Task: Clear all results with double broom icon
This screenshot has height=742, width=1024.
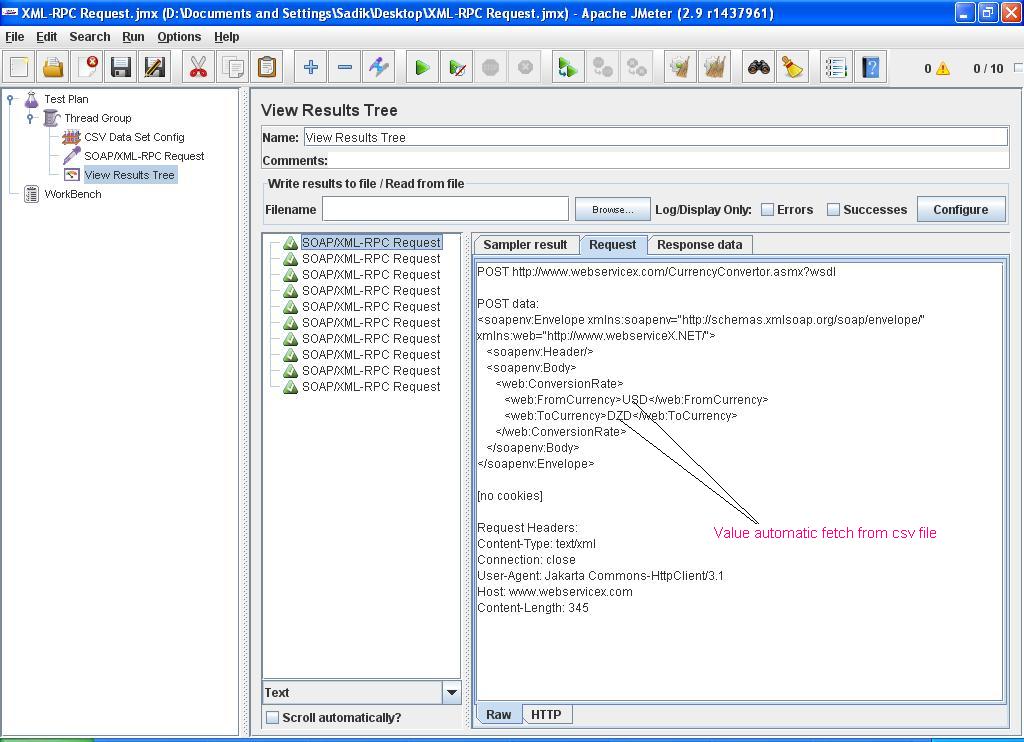Action: click(x=714, y=67)
